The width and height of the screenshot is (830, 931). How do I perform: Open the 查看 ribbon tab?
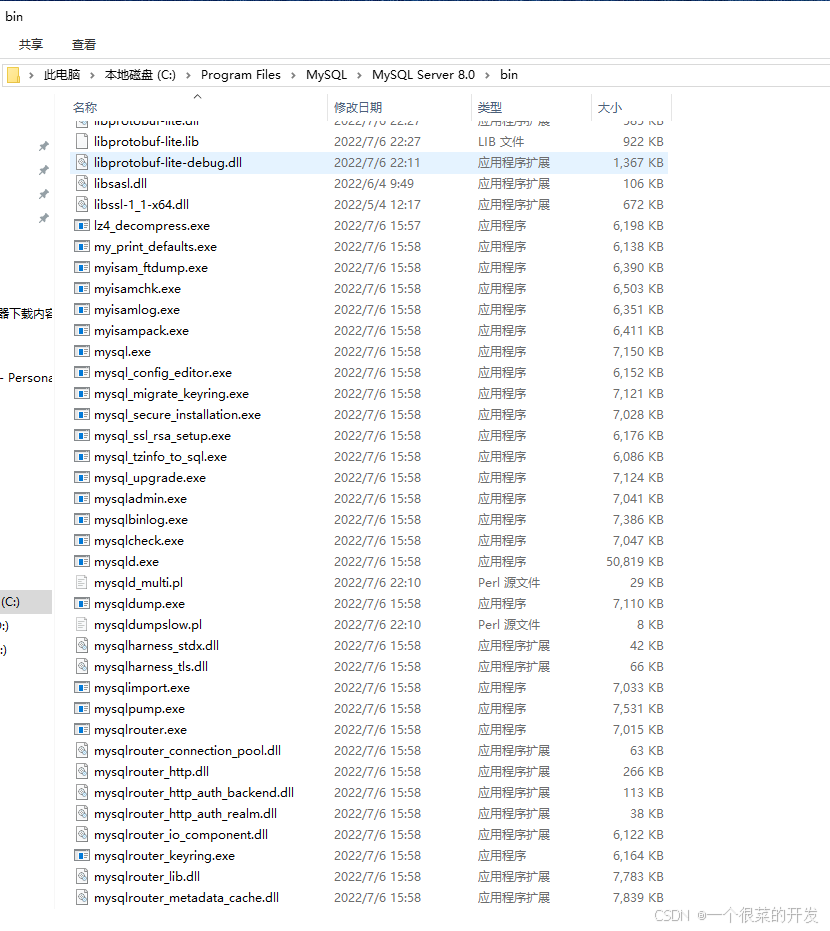coord(84,45)
